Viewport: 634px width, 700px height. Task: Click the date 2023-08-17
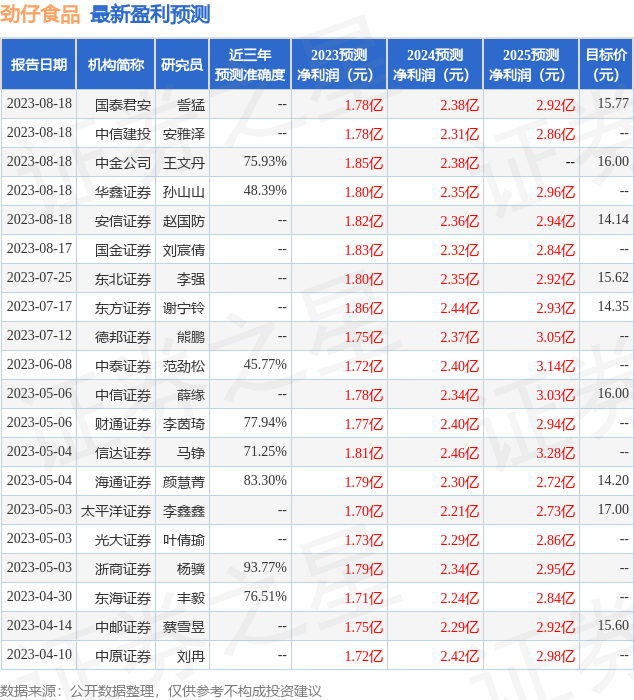[x=39, y=248]
